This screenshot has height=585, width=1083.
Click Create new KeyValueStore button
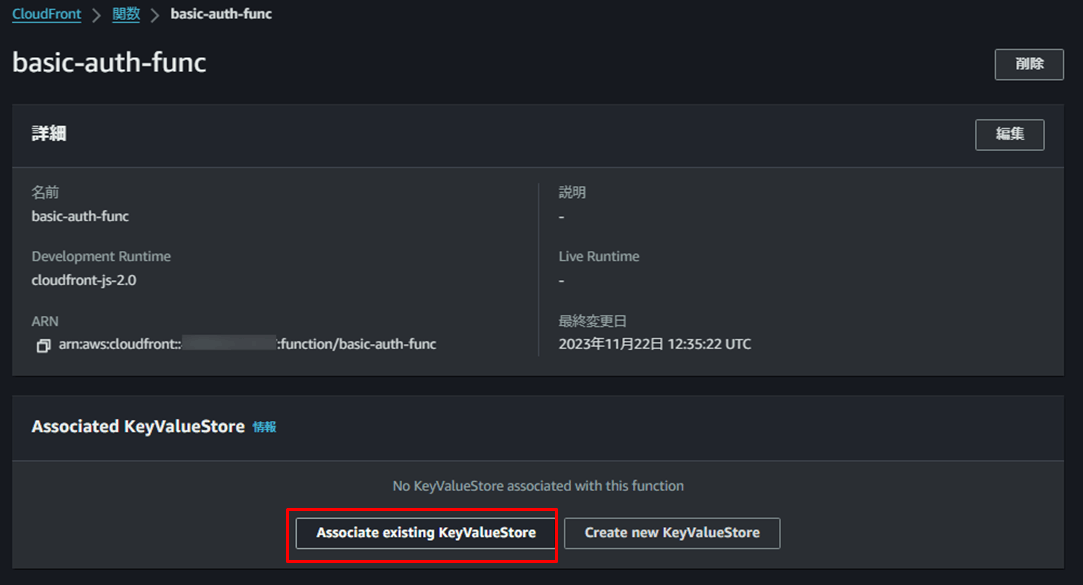pos(672,533)
